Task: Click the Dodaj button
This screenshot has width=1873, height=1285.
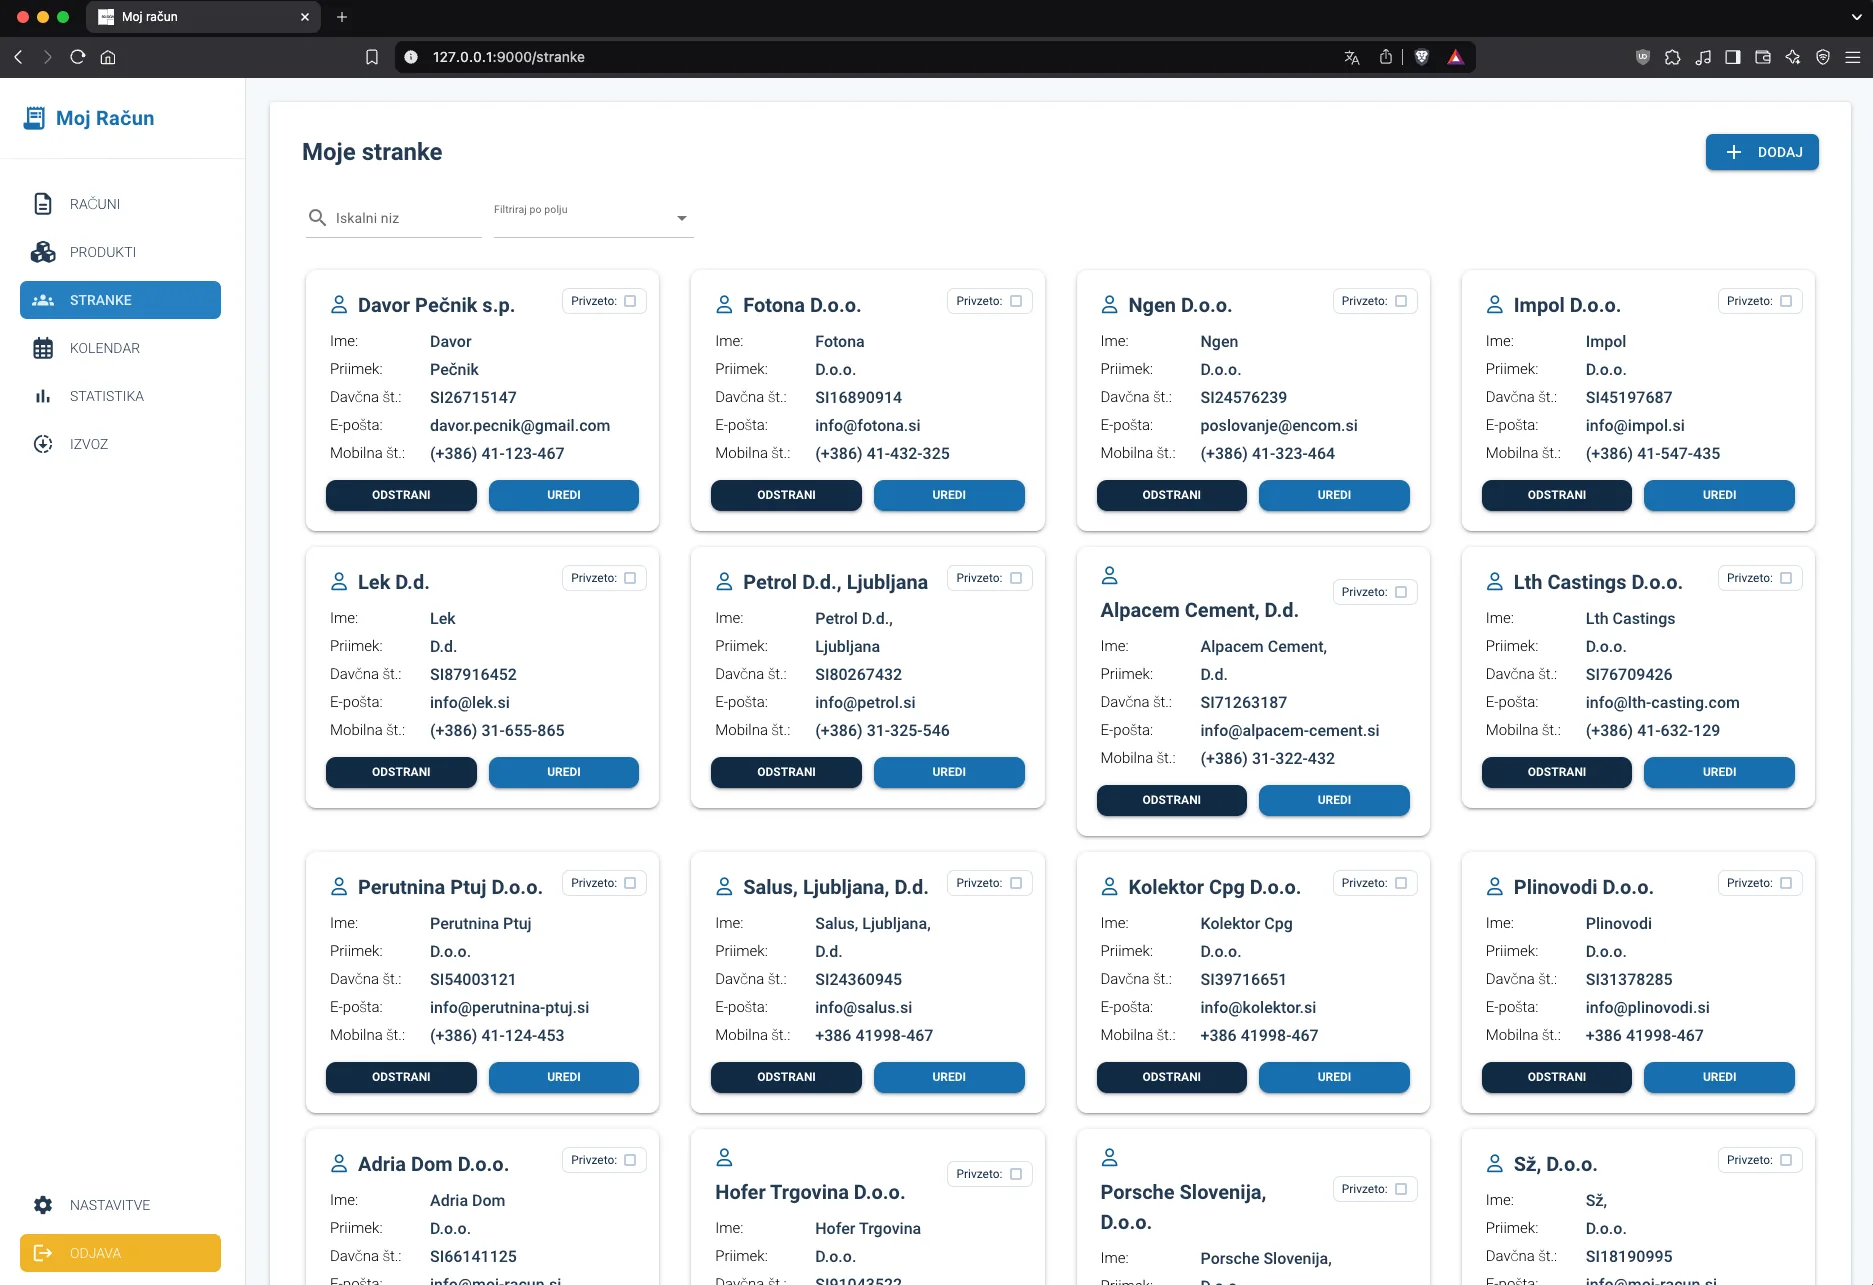Action: [x=1762, y=152]
